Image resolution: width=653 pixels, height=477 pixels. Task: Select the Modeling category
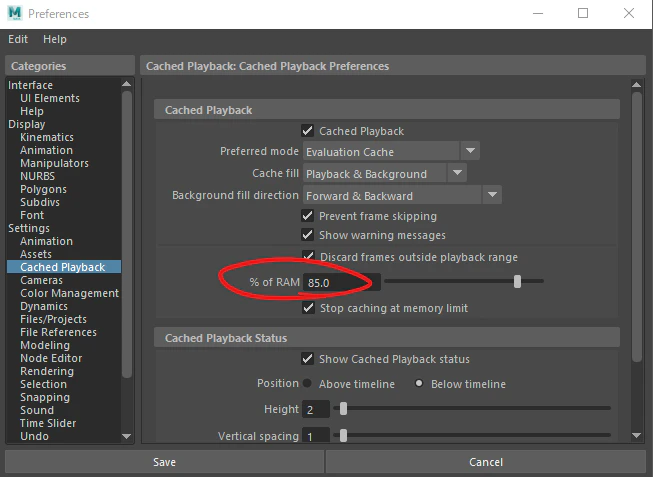45,345
